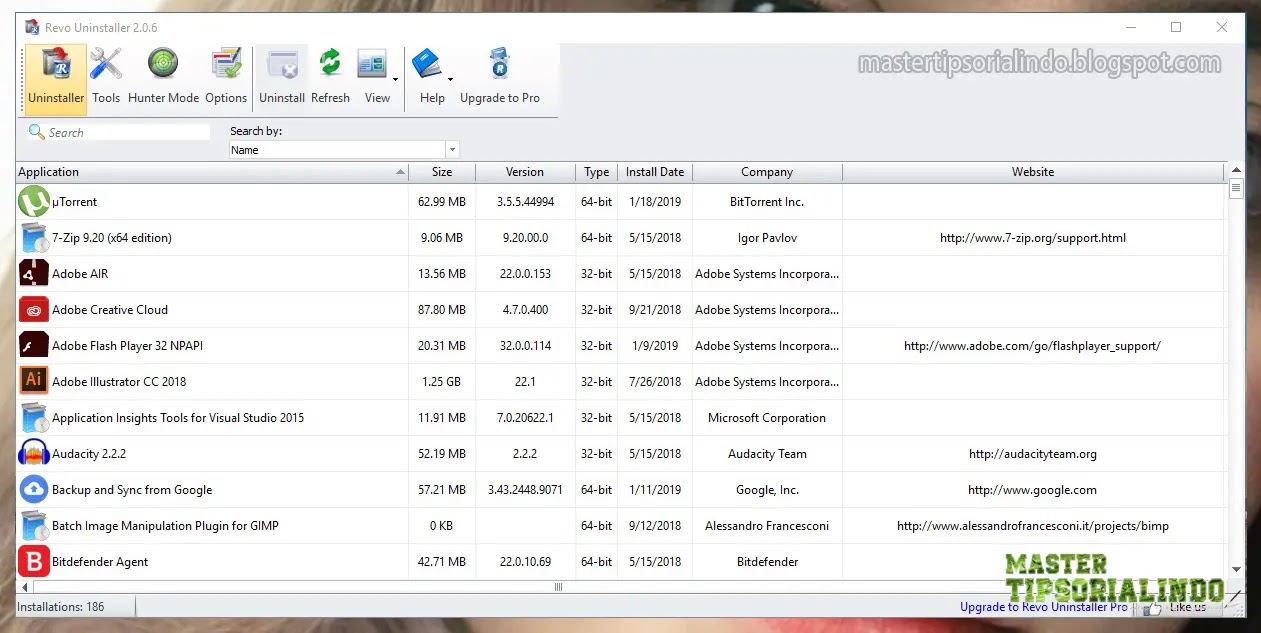Viewport: 1261px width, 633px height.
Task: Select the Application Insights Tools icon
Action: [34, 418]
